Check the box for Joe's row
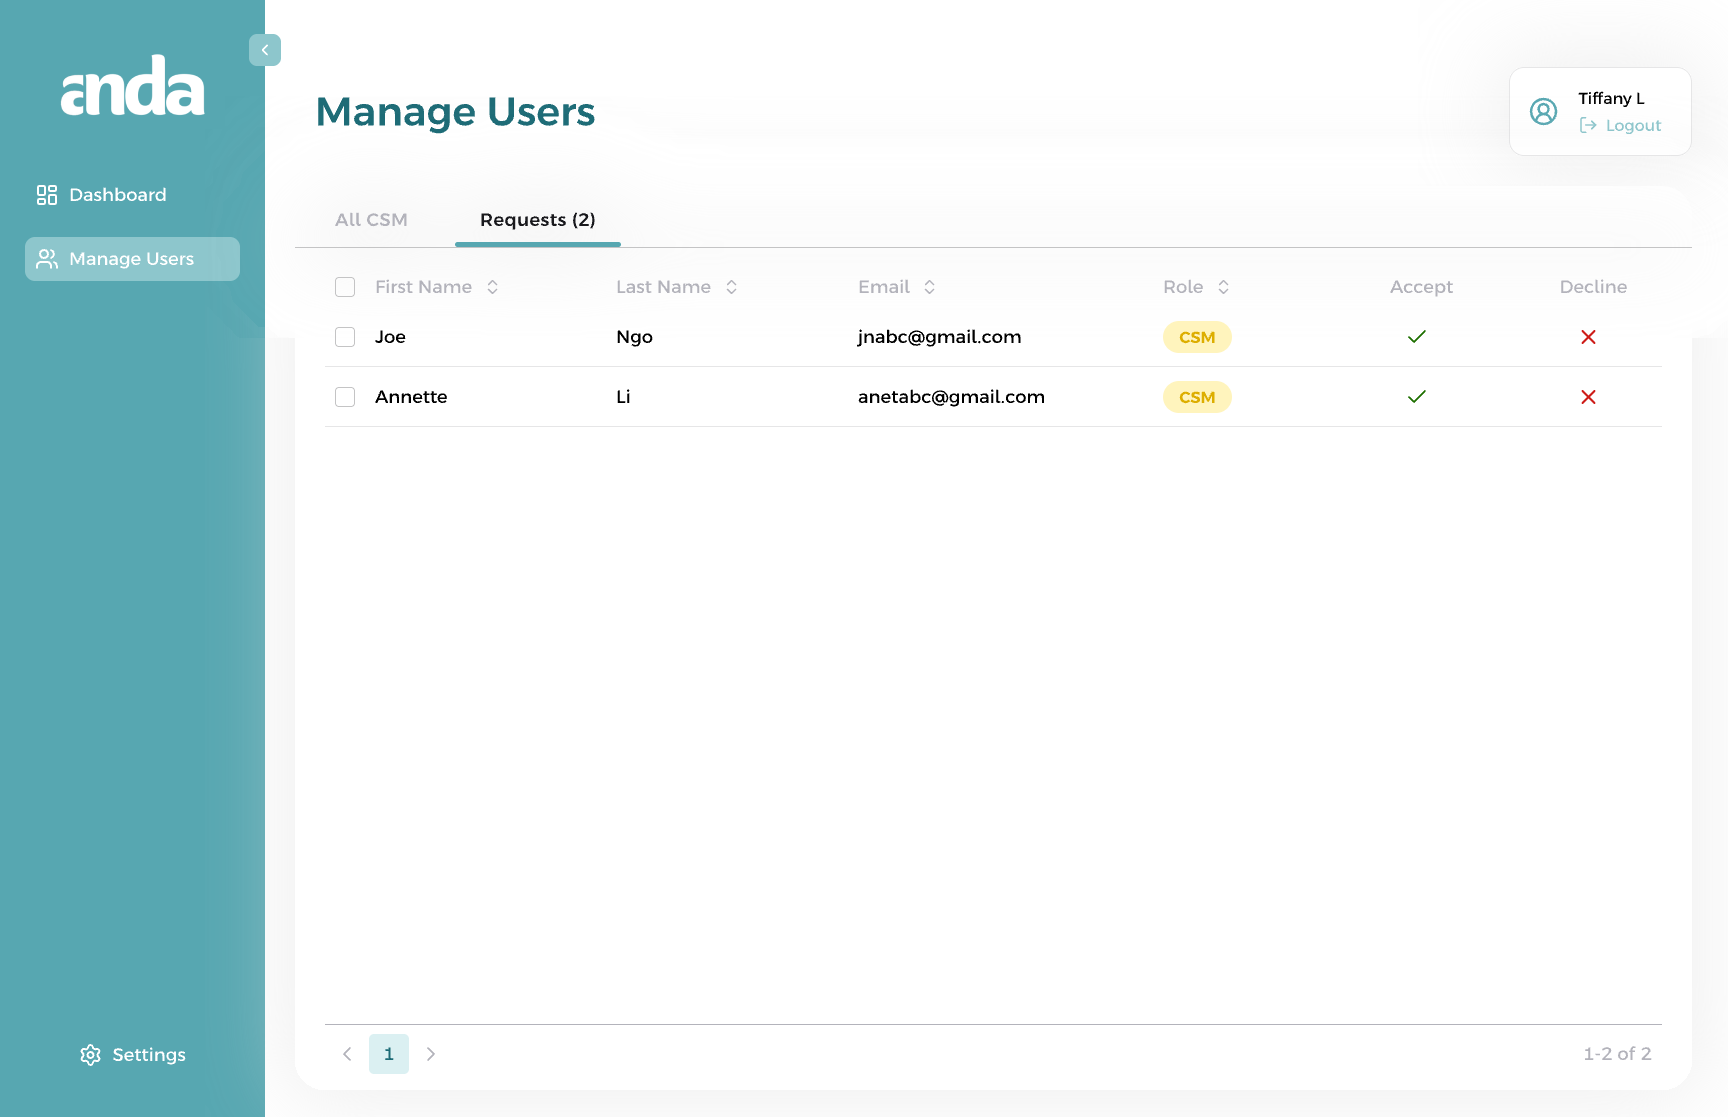The height and width of the screenshot is (1117, 1728). tap(345, 337)
